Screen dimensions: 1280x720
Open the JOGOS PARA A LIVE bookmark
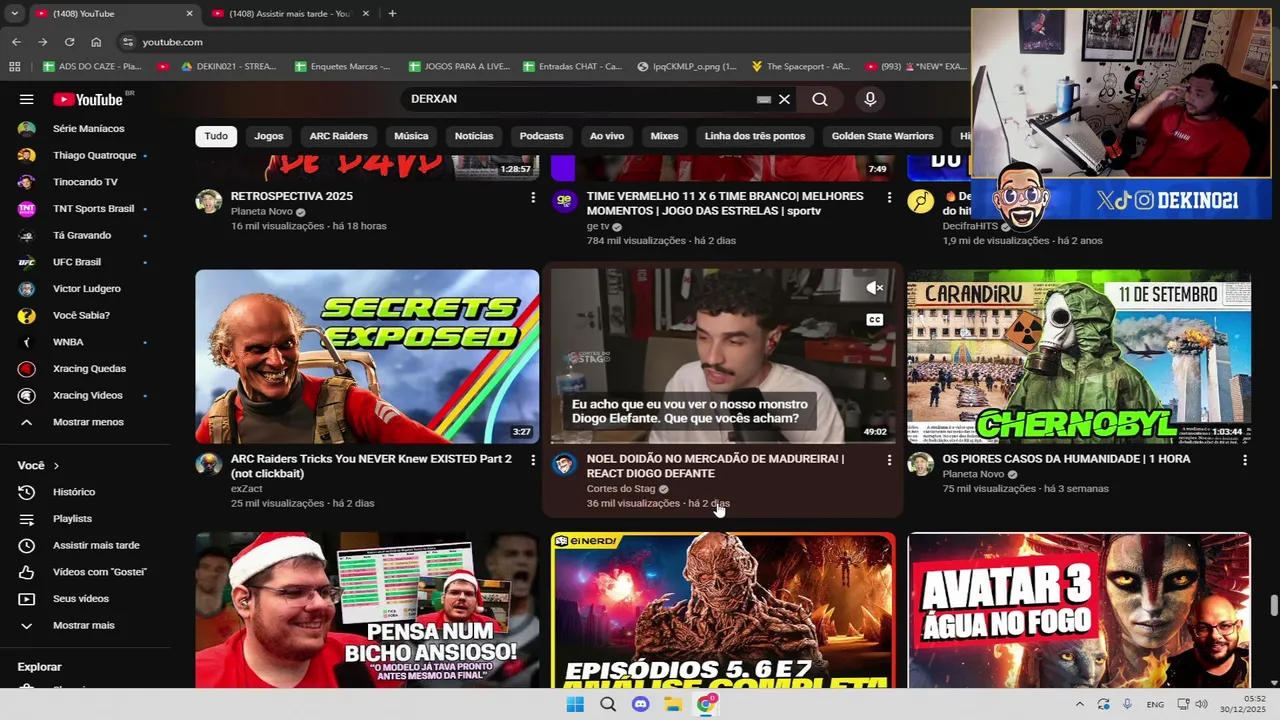[x=458, y=67]
